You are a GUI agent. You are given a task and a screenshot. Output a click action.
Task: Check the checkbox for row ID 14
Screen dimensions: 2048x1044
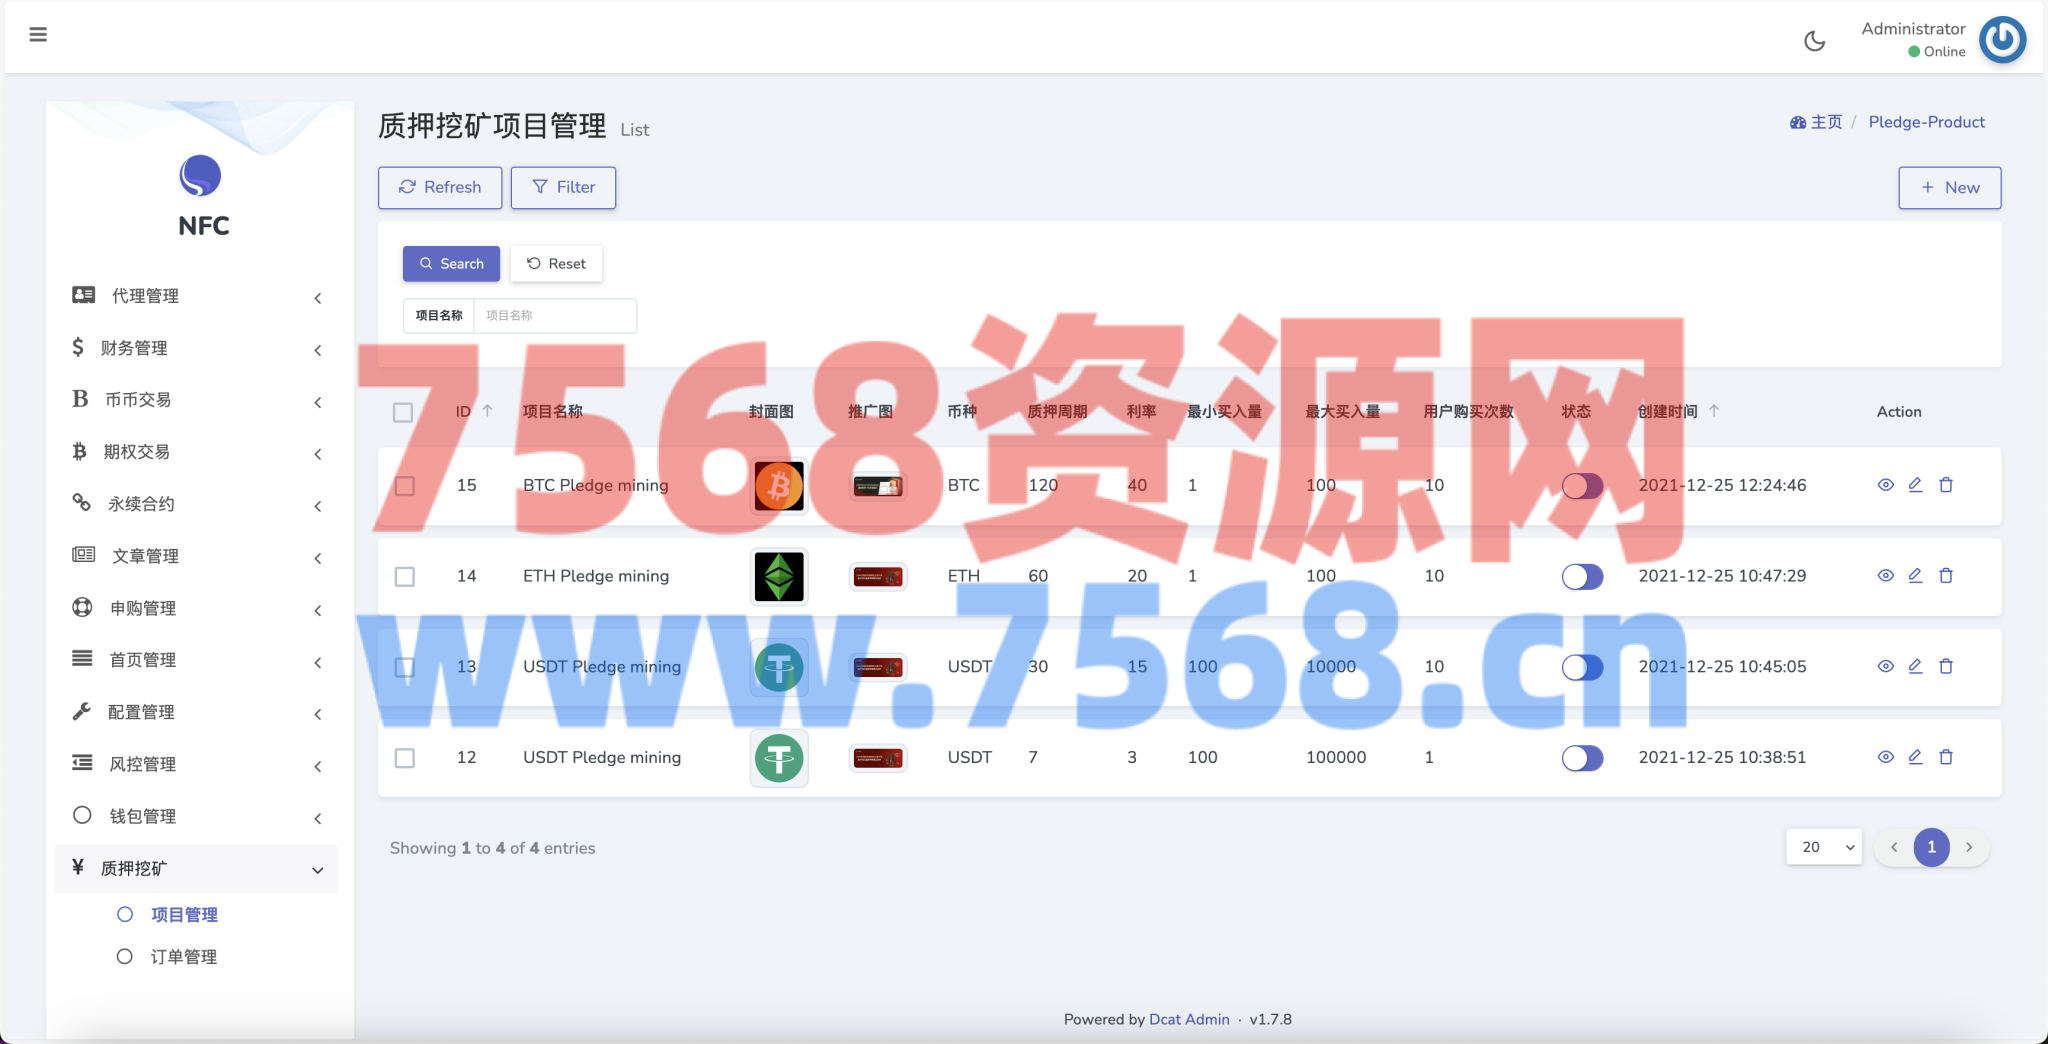[x=405, y=577]
